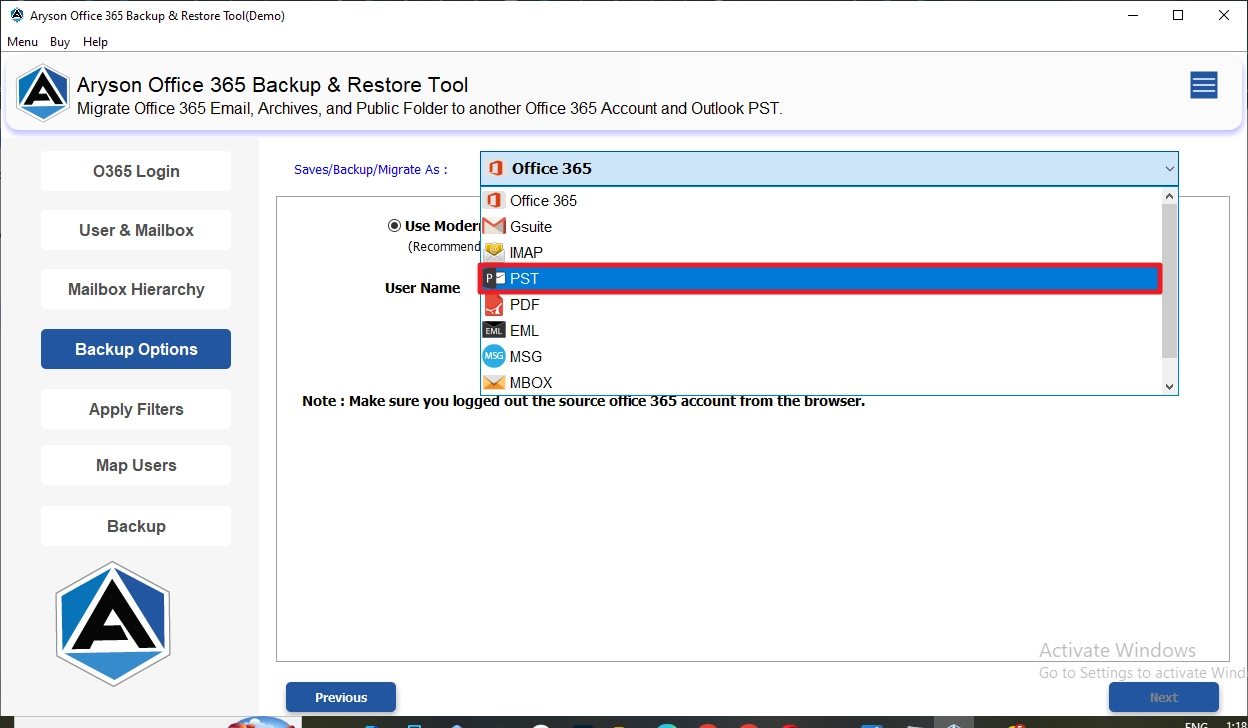Click the dropdown list scrollbar thumb

click(1170, 281)
